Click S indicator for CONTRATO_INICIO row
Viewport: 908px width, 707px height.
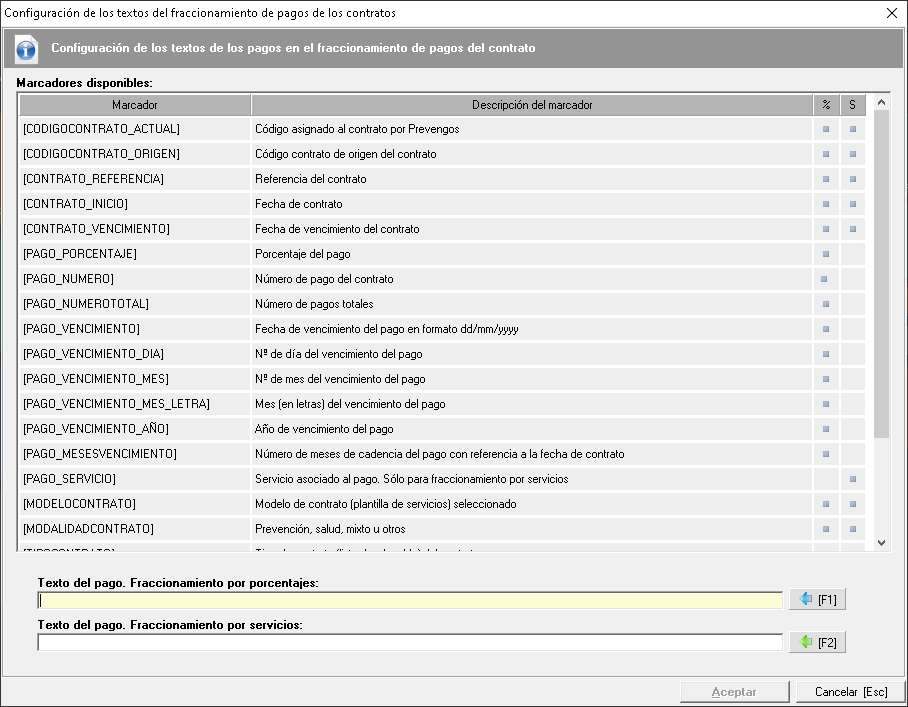point(853,204)
